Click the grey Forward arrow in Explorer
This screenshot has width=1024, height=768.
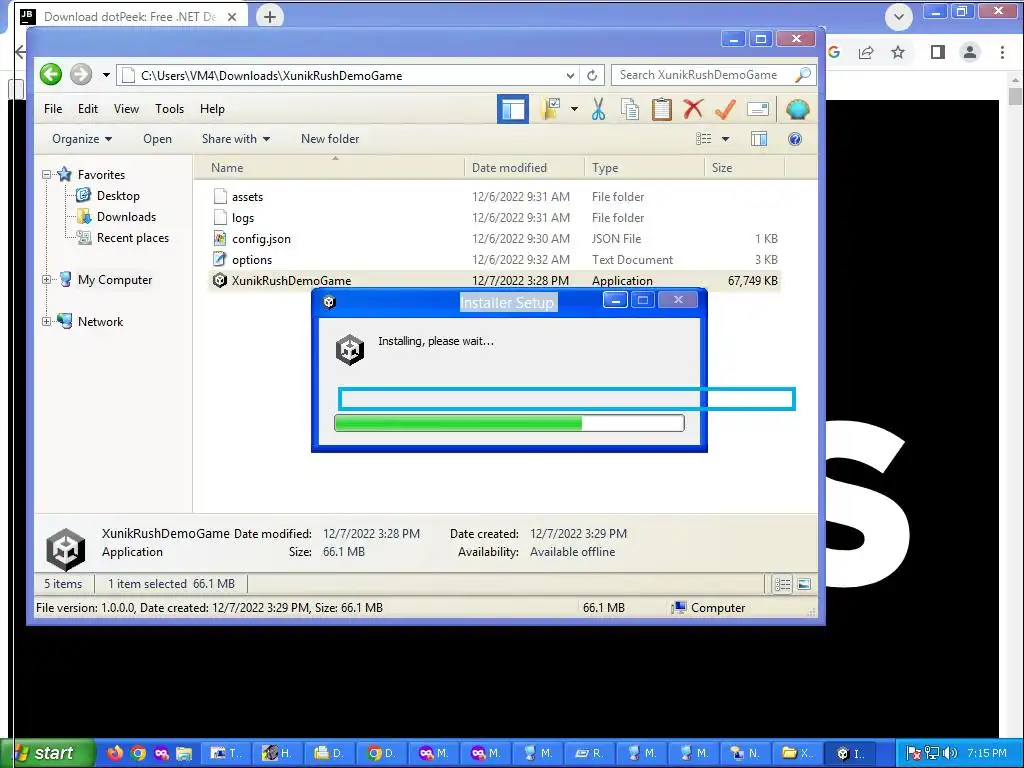pos(81,74)
